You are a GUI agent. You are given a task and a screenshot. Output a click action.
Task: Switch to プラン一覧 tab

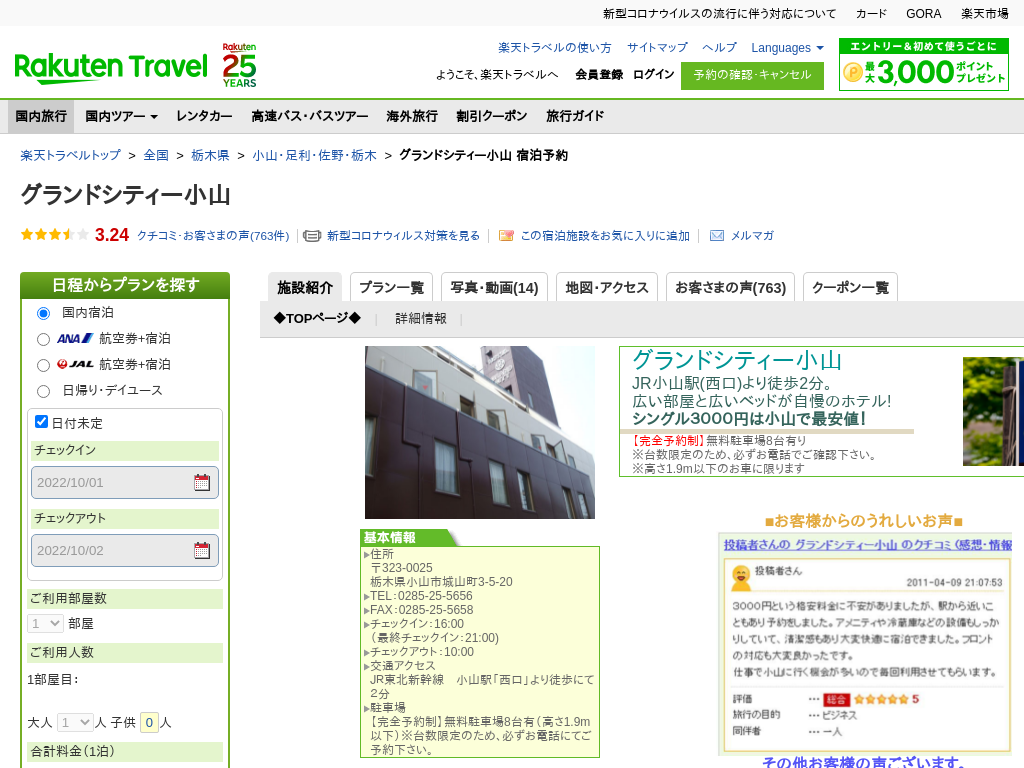point(391,287)
